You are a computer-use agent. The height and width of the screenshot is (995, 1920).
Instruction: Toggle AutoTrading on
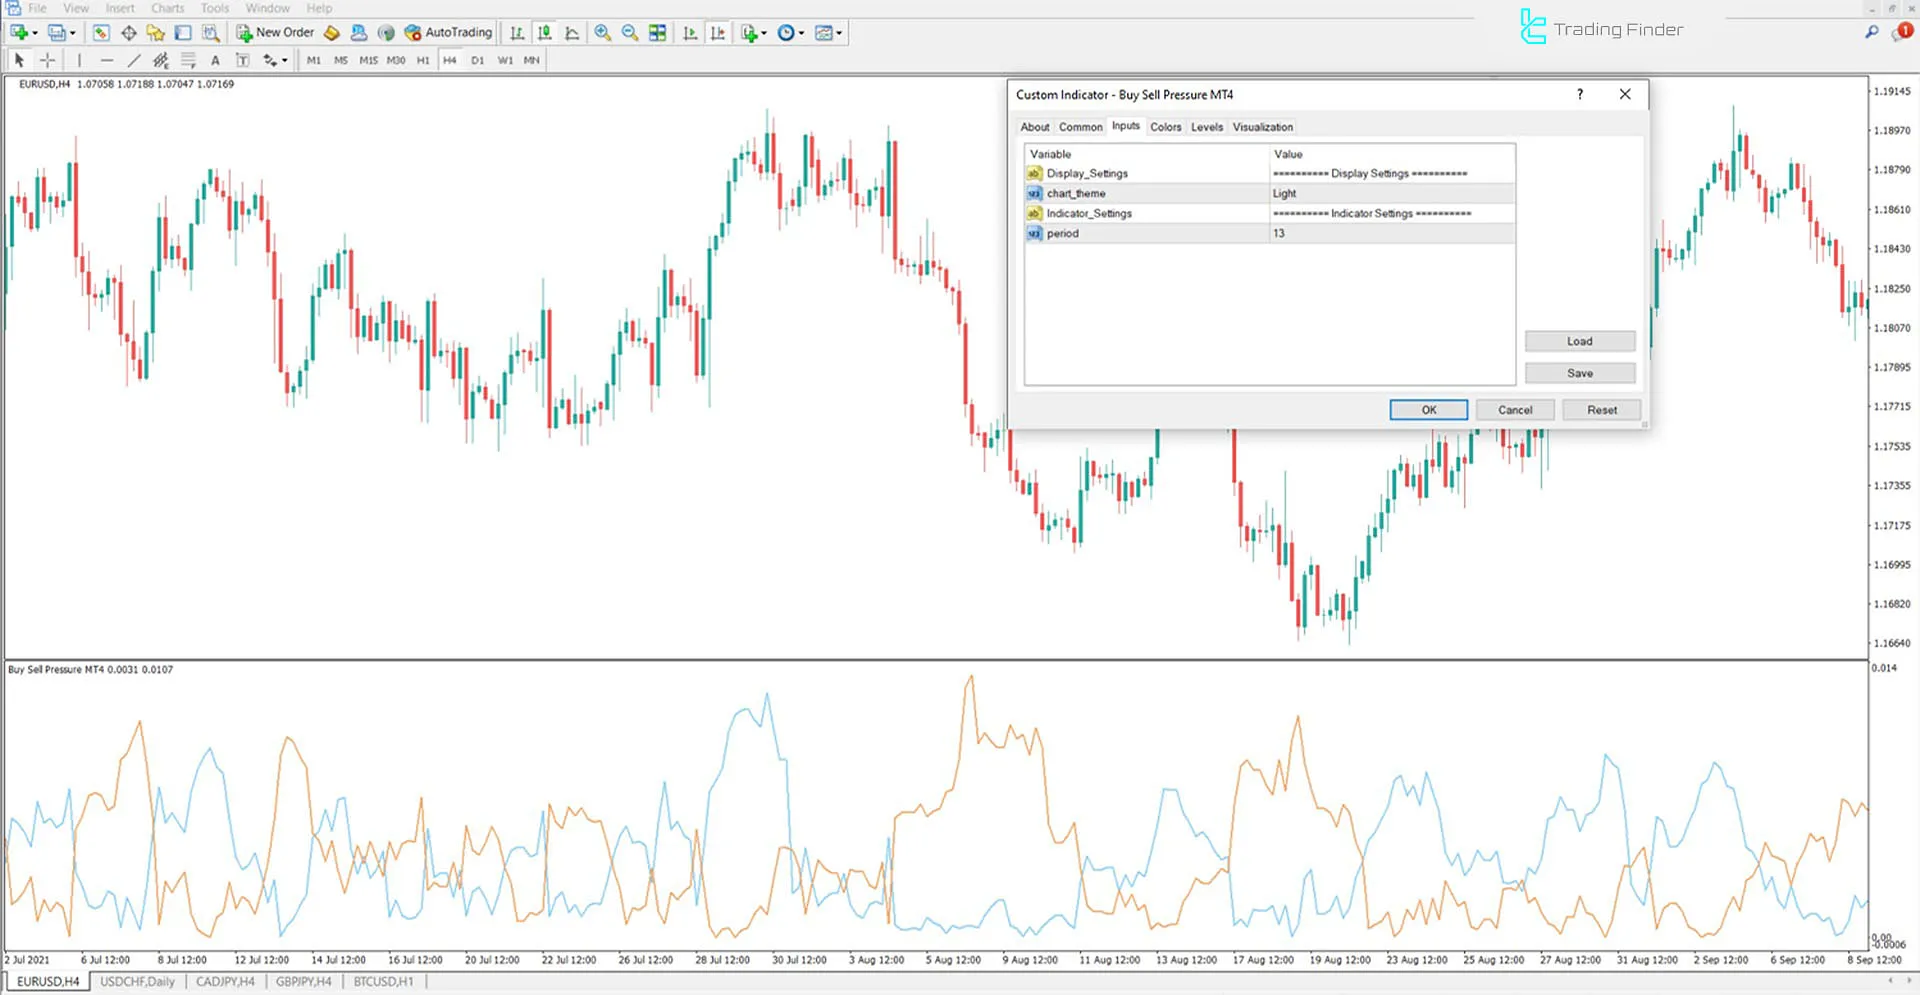click(x=448, y=32)
